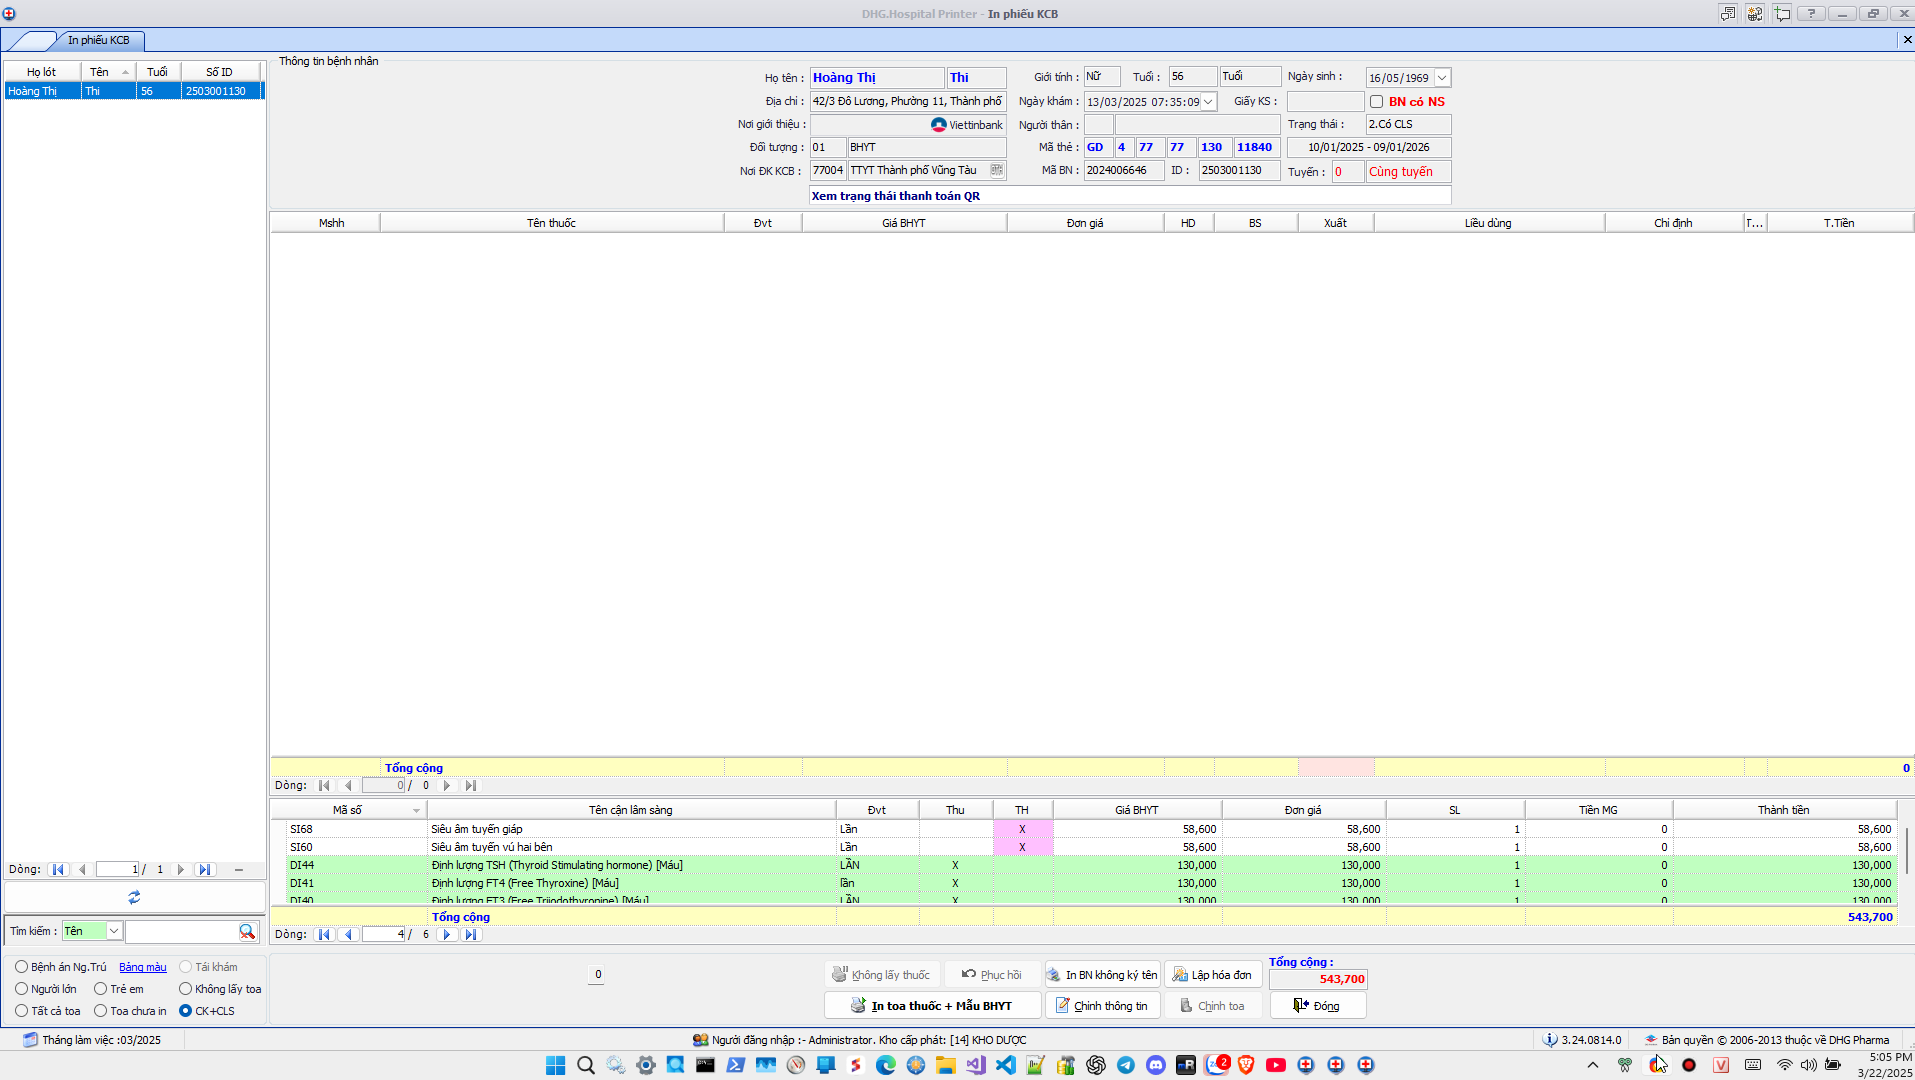Click the search magnifier icon beside Tìm kiếm
This screenshot has height=1080, width=1915.
coord(247,931)
